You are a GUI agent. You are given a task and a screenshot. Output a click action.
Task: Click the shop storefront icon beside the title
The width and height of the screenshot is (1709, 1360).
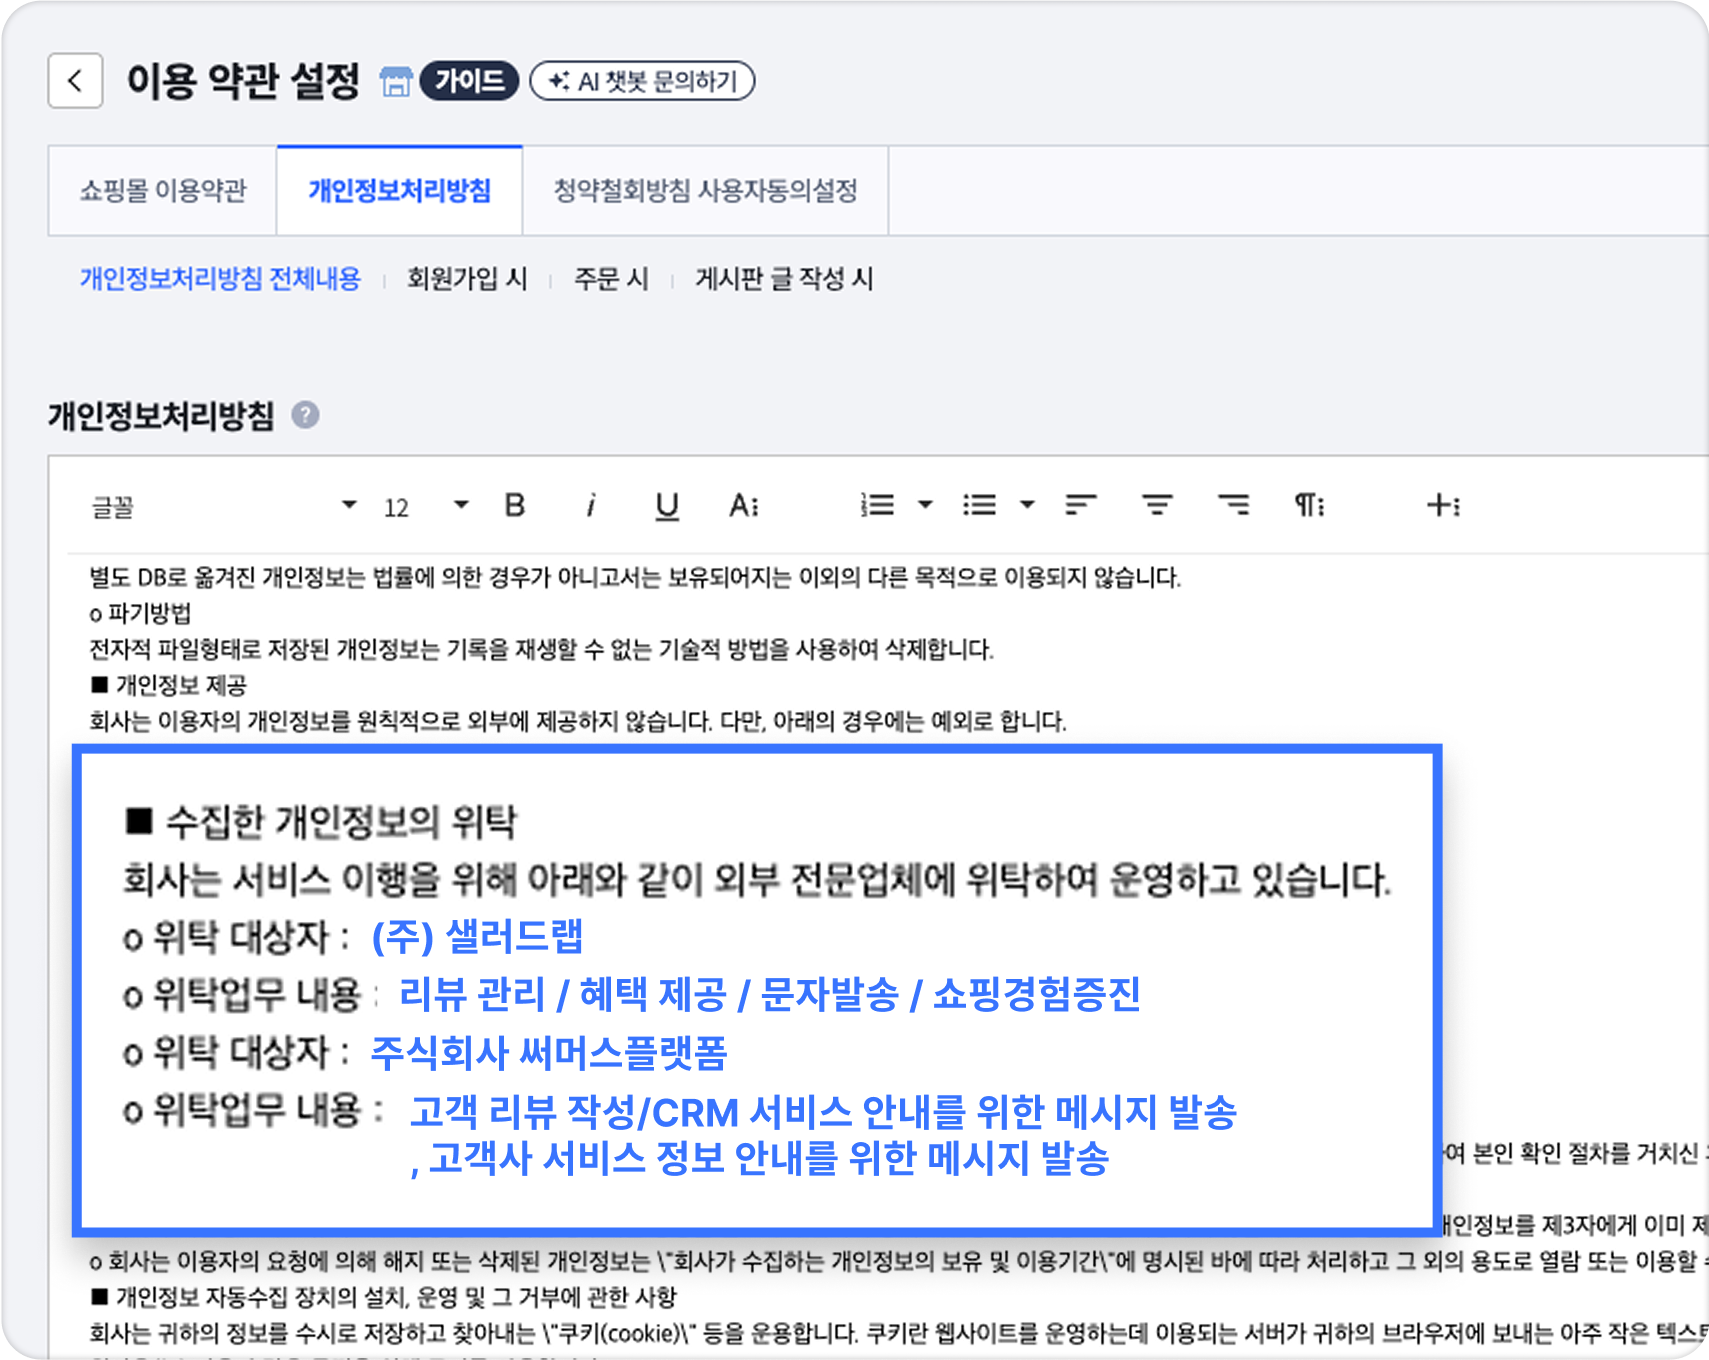(x=396, y=82)
